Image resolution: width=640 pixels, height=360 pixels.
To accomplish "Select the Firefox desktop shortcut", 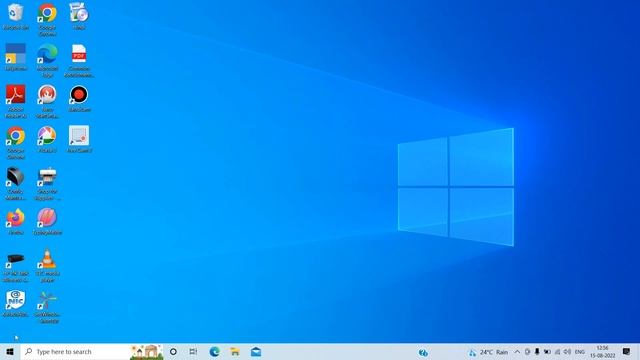I will (16, 221).
